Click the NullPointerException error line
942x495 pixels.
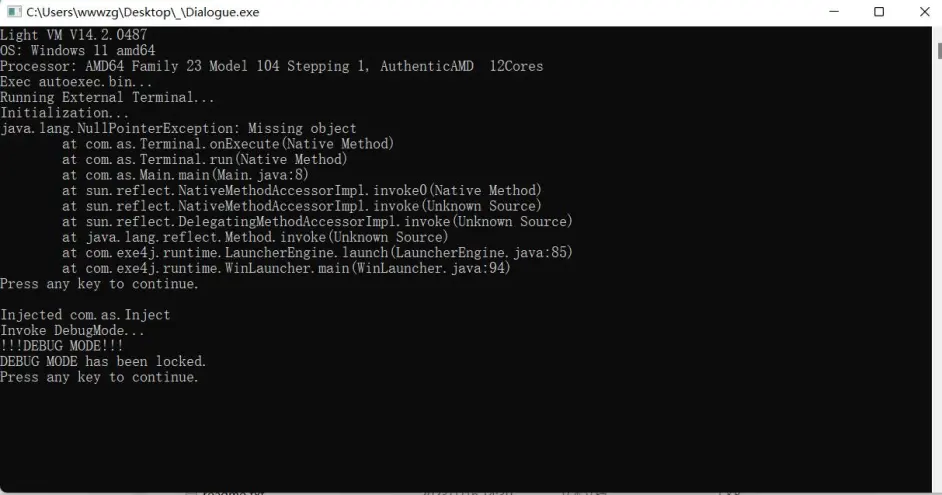click(178, 129)
